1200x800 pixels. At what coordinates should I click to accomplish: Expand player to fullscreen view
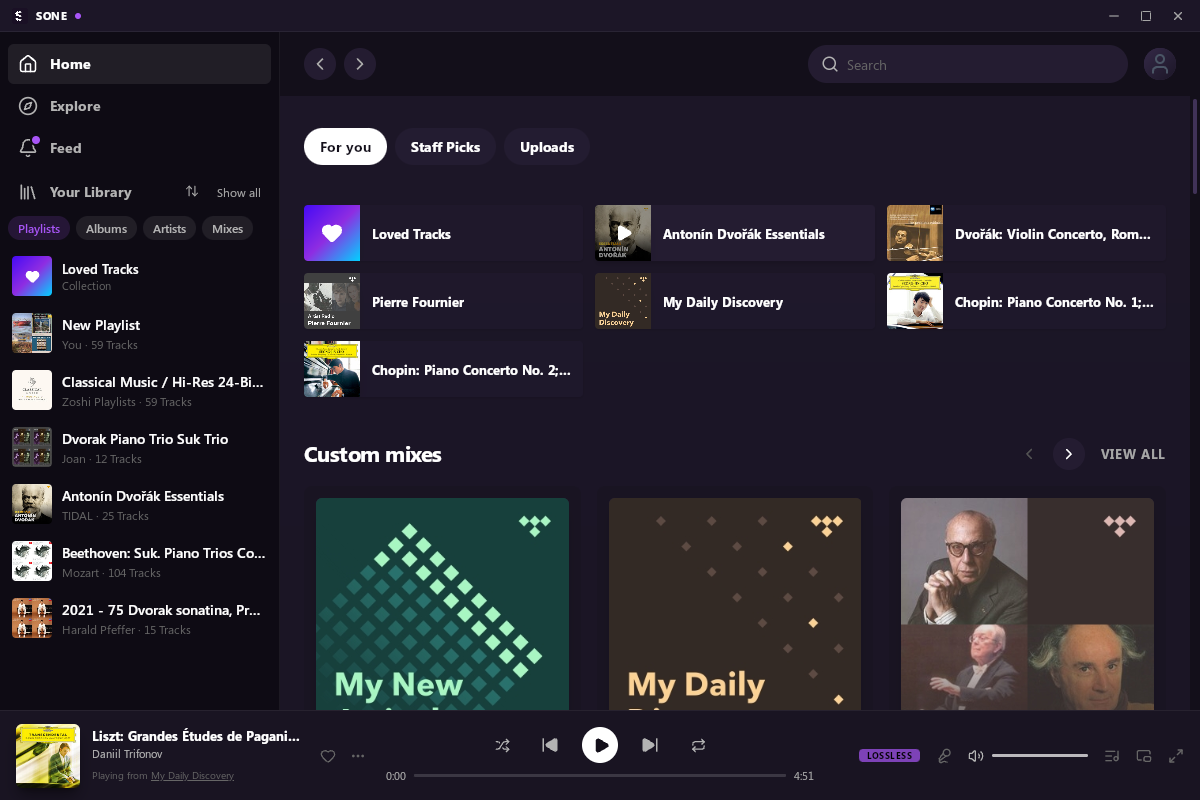coord(1176,756)
